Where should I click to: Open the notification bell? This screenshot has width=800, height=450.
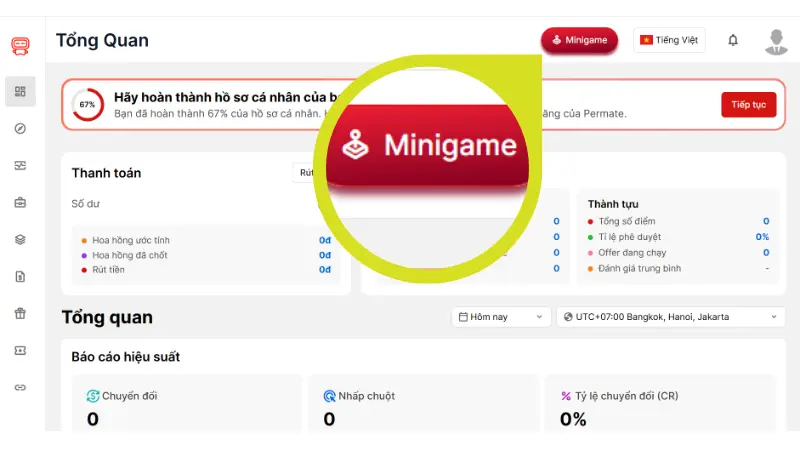click(x=733, y=40)
